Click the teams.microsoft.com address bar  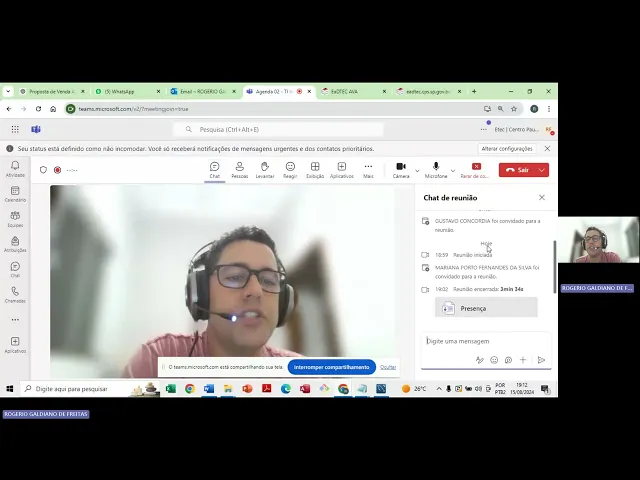pyautogui.click(x=294, y=109)
